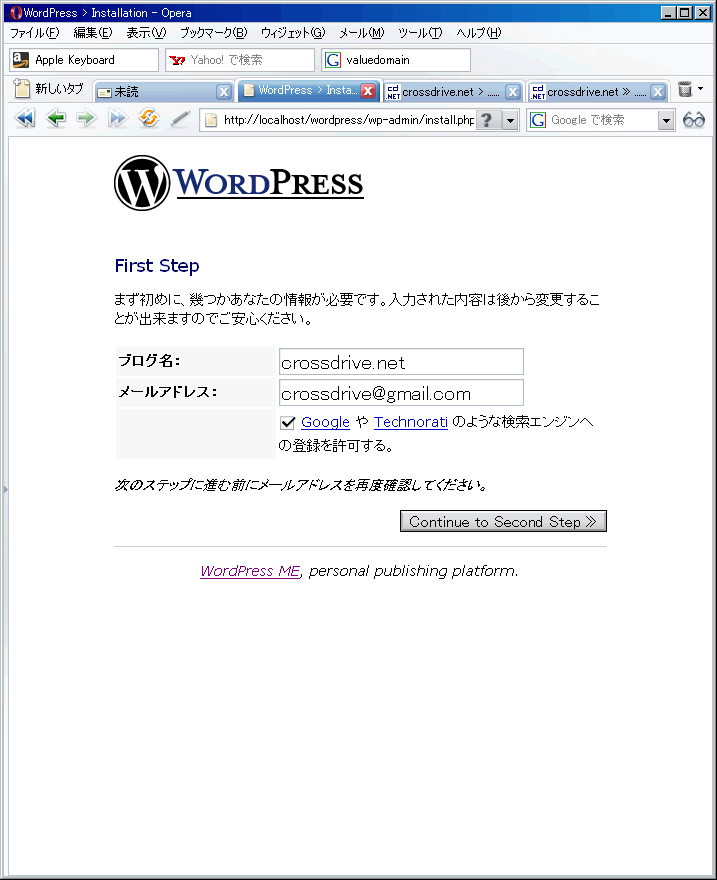The width and height of the screenshot is (717, 880).
Task: Click the question mark in address bar
Action: [x=487, y=120]
